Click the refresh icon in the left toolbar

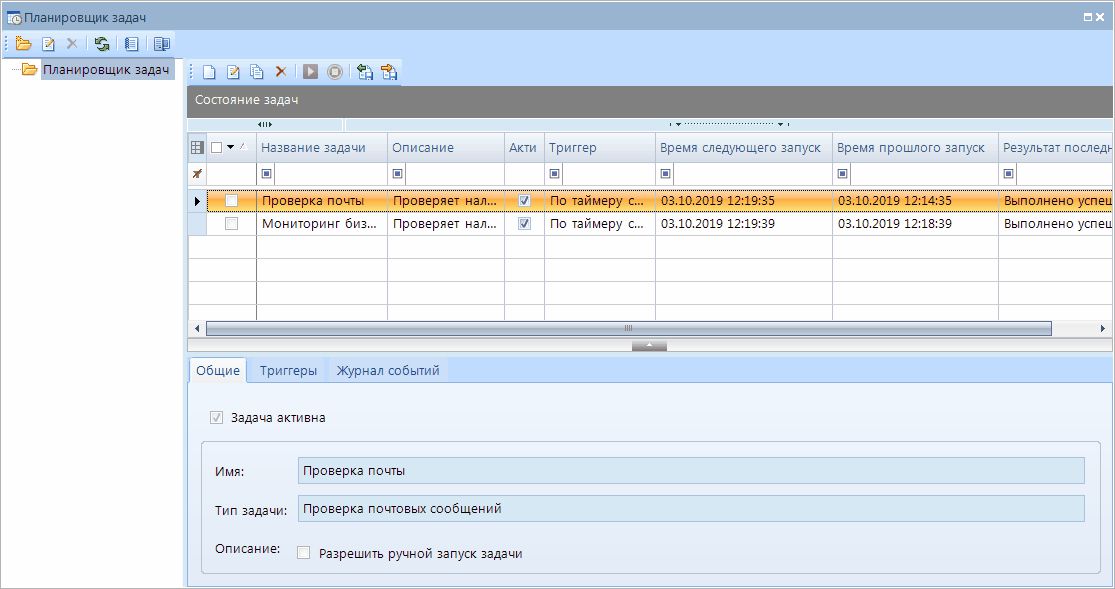(x=101, y=43)
